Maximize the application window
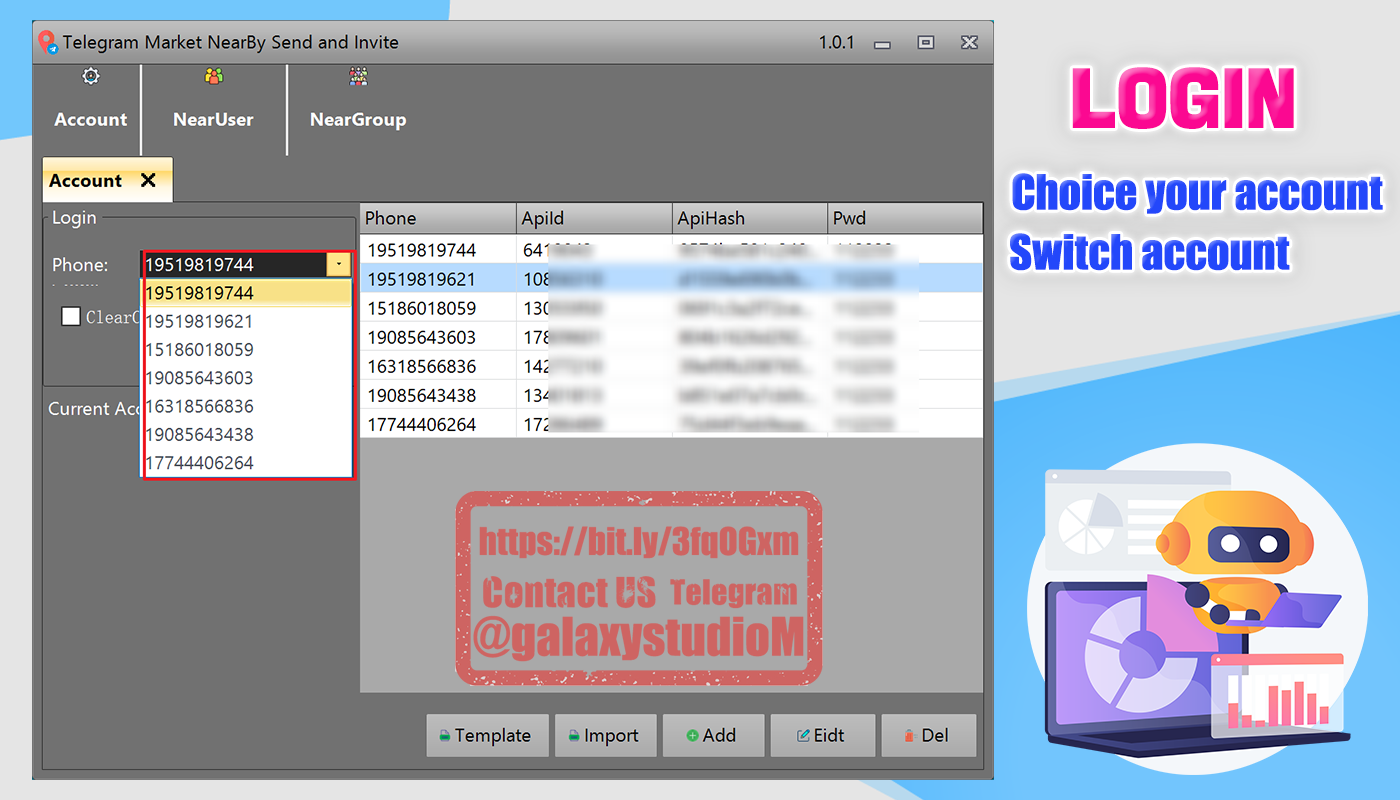This screenshot has height=800, width=1400. (x=926, y=43)
